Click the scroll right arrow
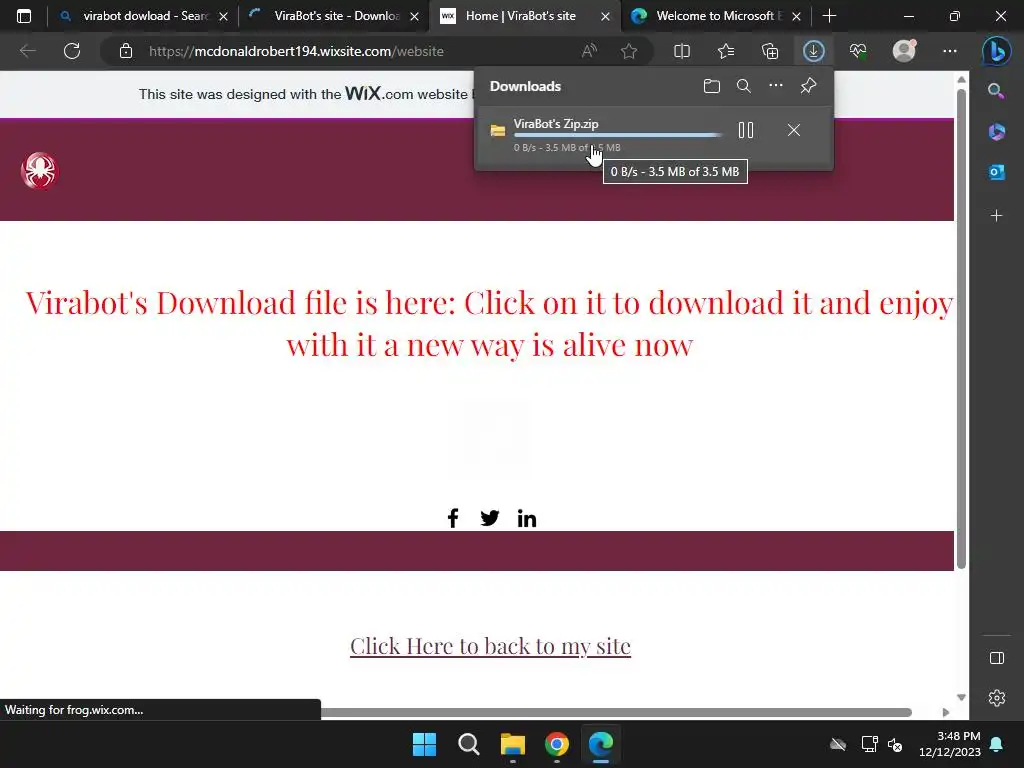Viewport: 1024px width, 768px height. point(946,712)
